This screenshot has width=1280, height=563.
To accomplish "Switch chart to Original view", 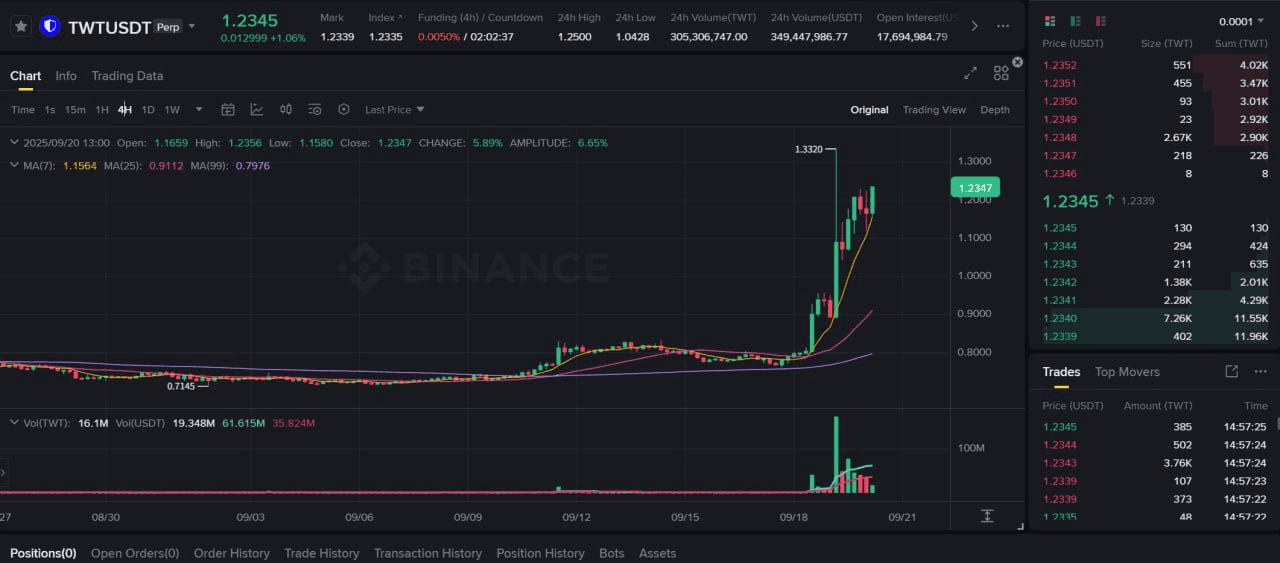I will 869,110.
